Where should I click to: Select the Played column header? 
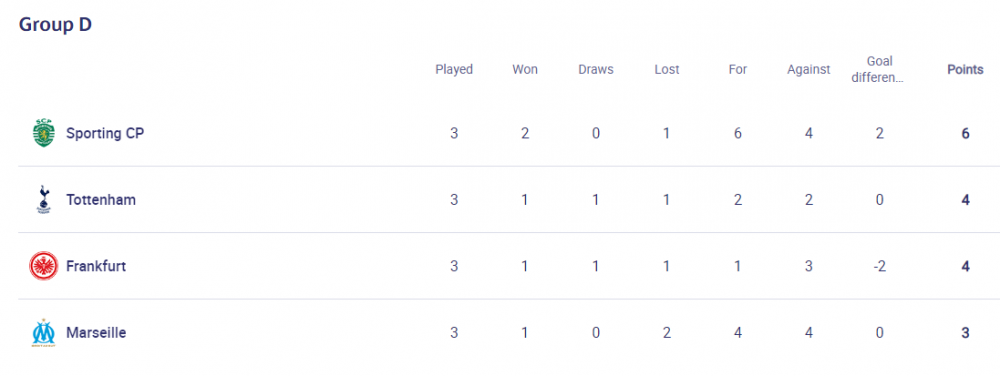(454, 69)
